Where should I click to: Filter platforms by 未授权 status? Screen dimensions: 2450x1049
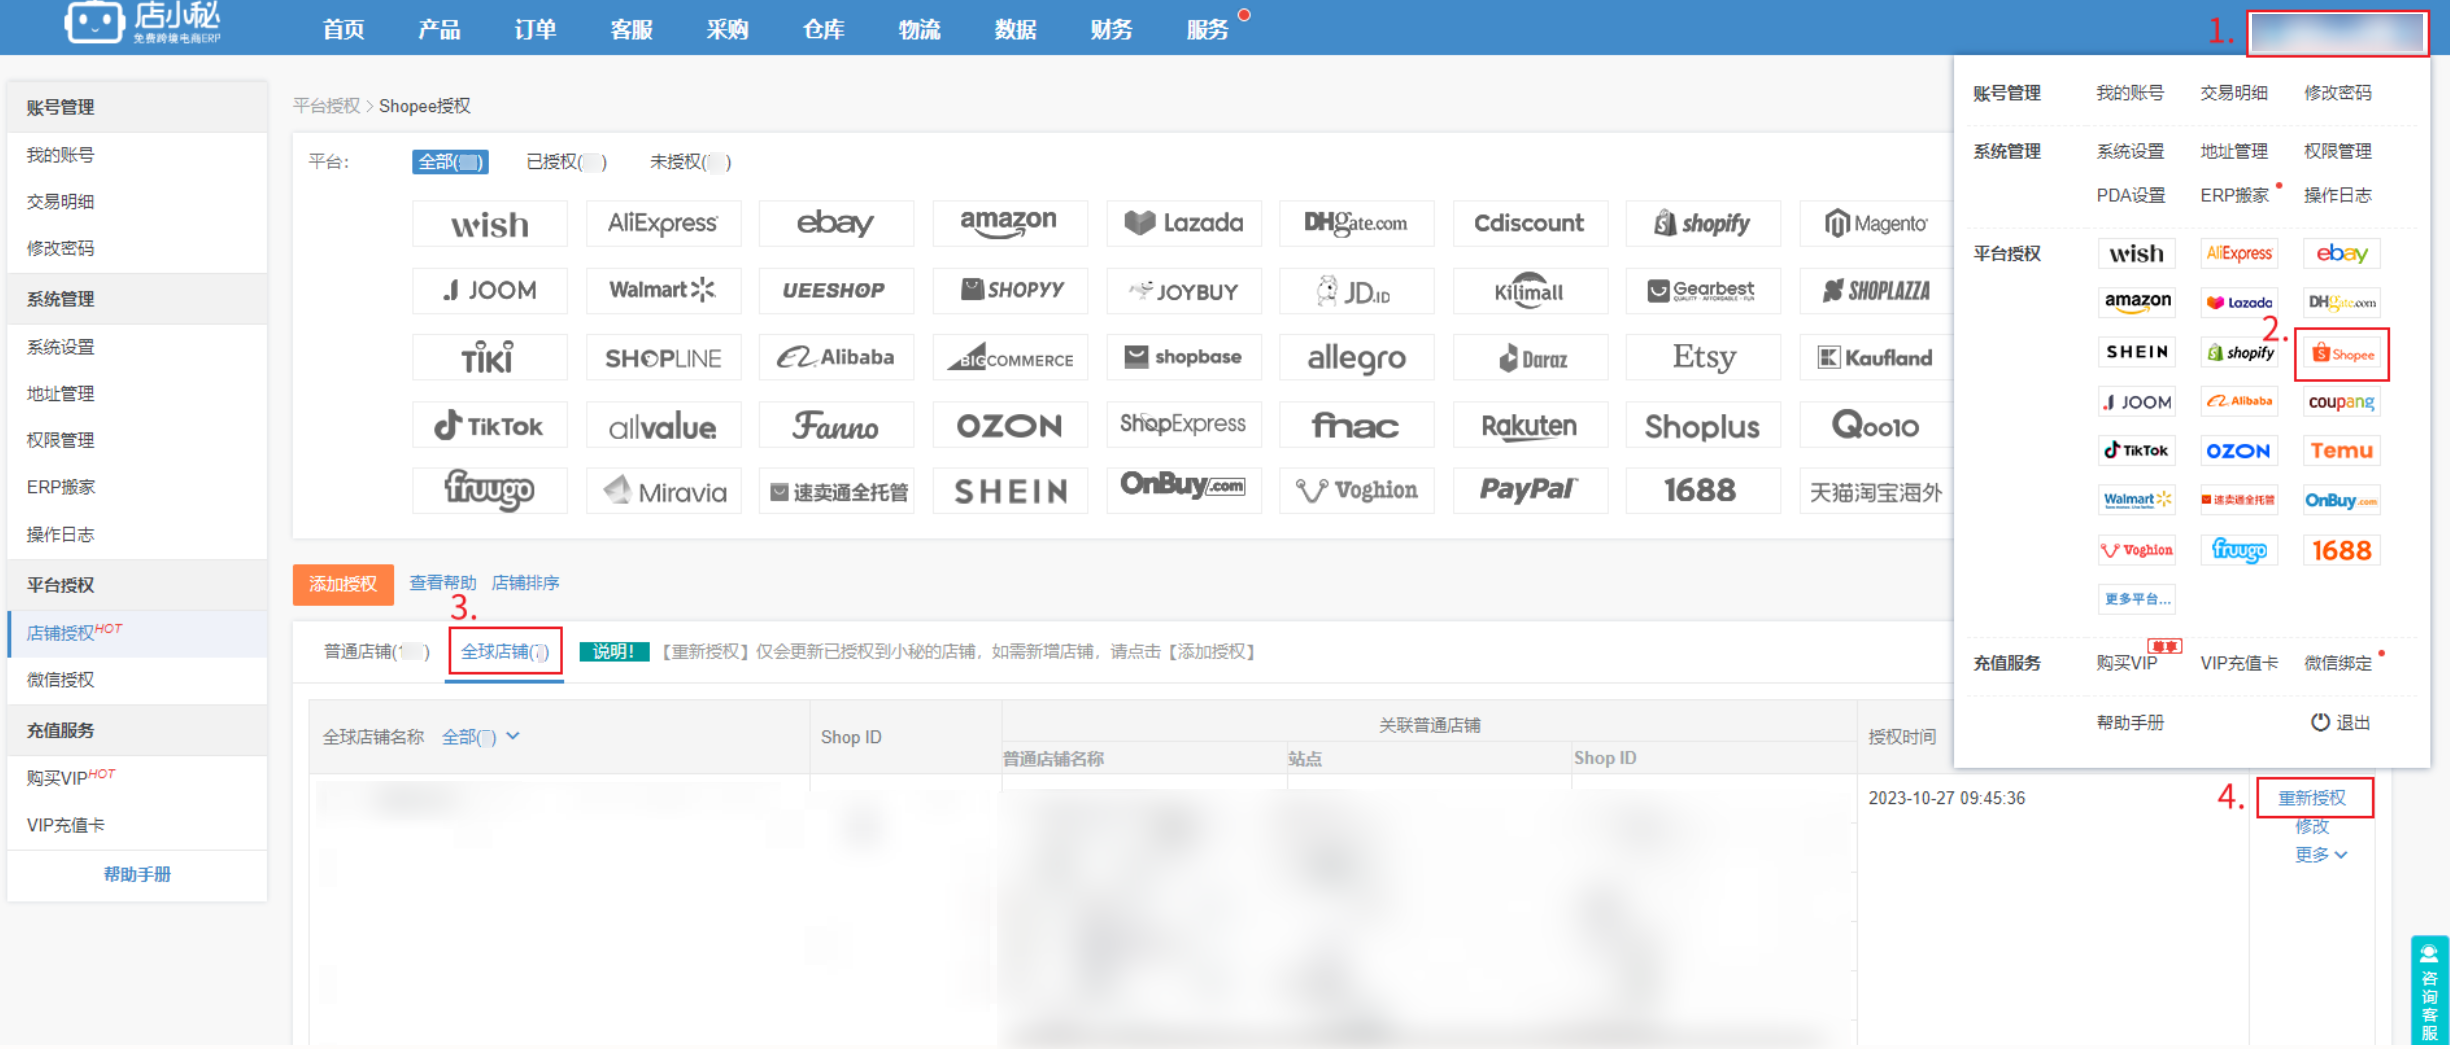pos(690,162)
